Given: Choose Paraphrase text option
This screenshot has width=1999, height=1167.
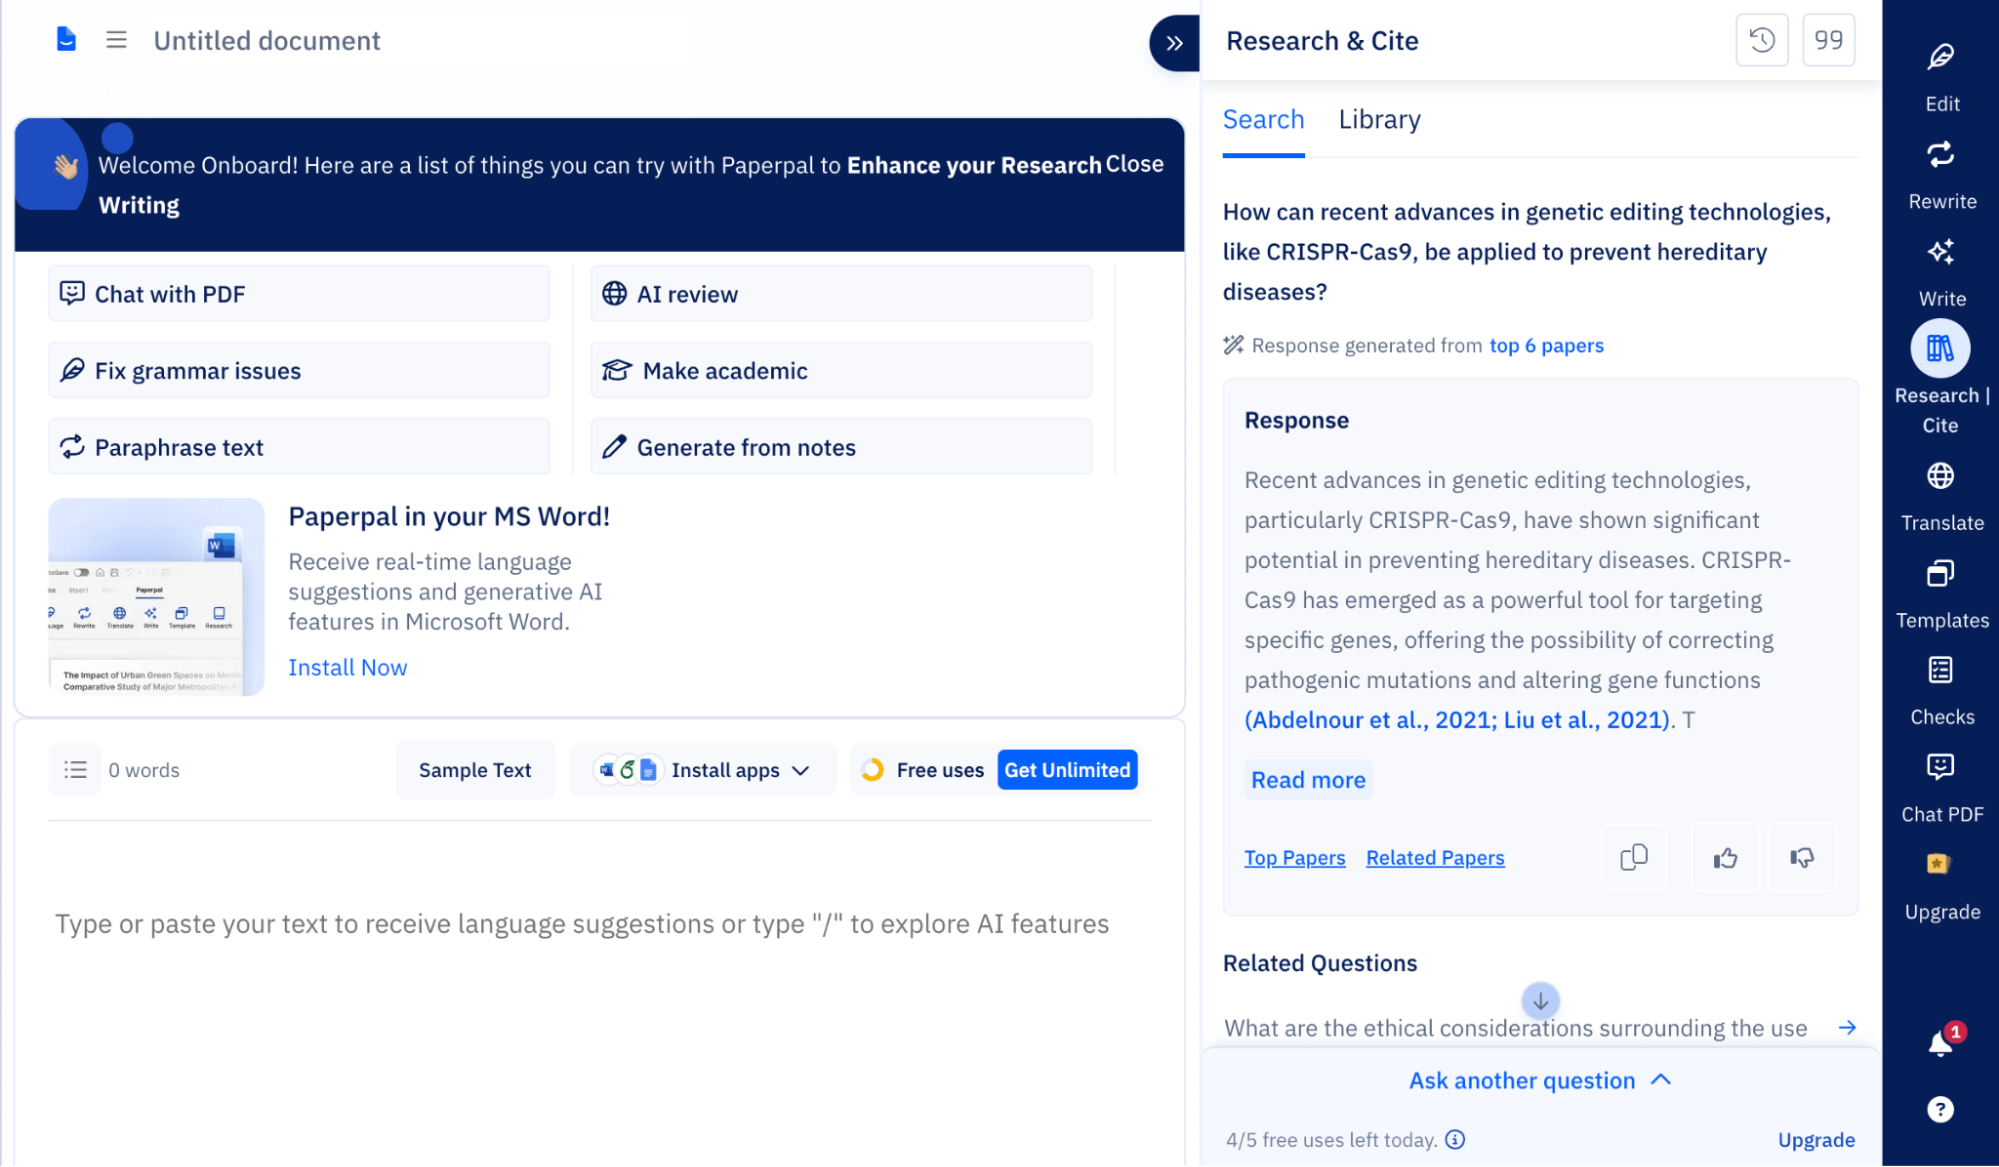Looking at the screenshot, I should 299,447.
